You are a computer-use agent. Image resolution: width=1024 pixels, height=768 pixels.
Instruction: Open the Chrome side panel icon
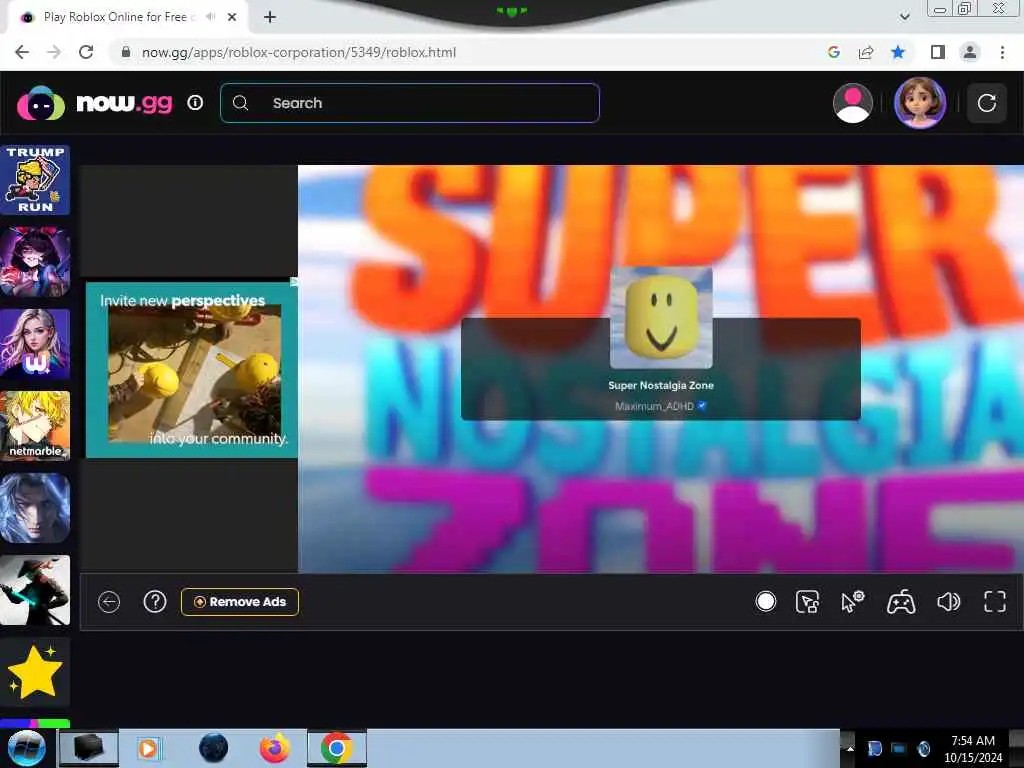pyautogui.click(x=938, y=52)
